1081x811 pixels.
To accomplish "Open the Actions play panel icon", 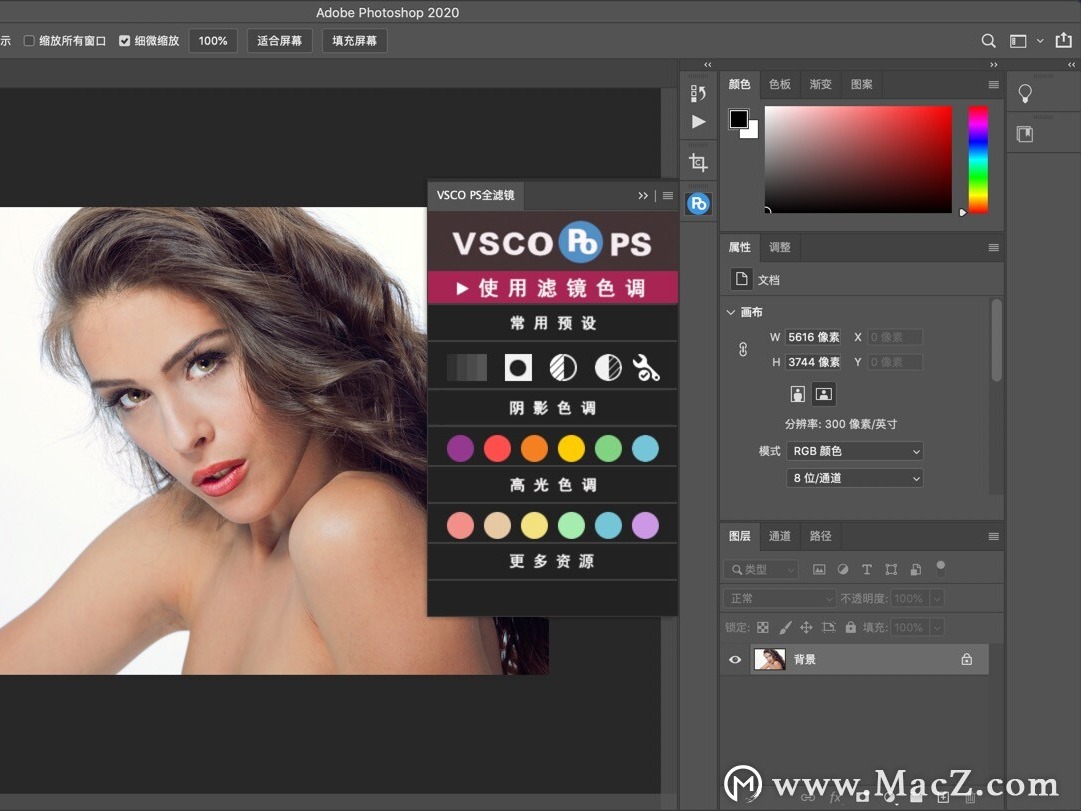I will click(698, 122).
